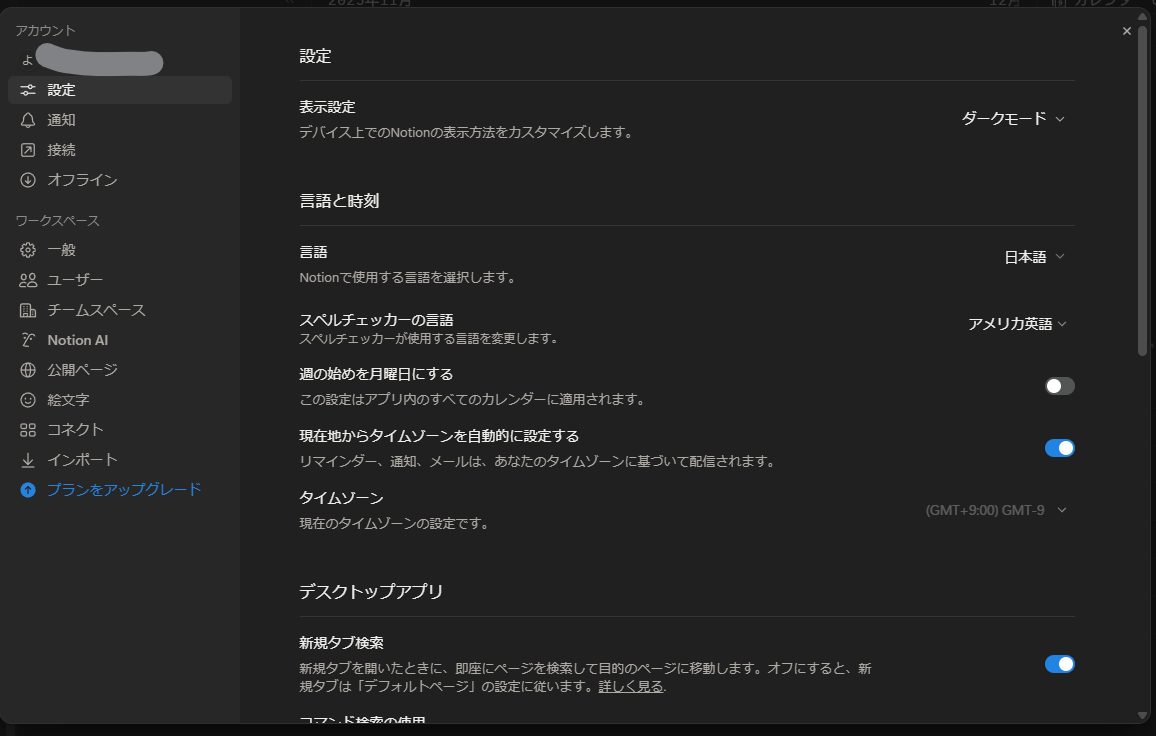This screenshot has width=1156, height=736.
Task: Click the smiley icon beside 絵文字
Action: pos(28,400)
